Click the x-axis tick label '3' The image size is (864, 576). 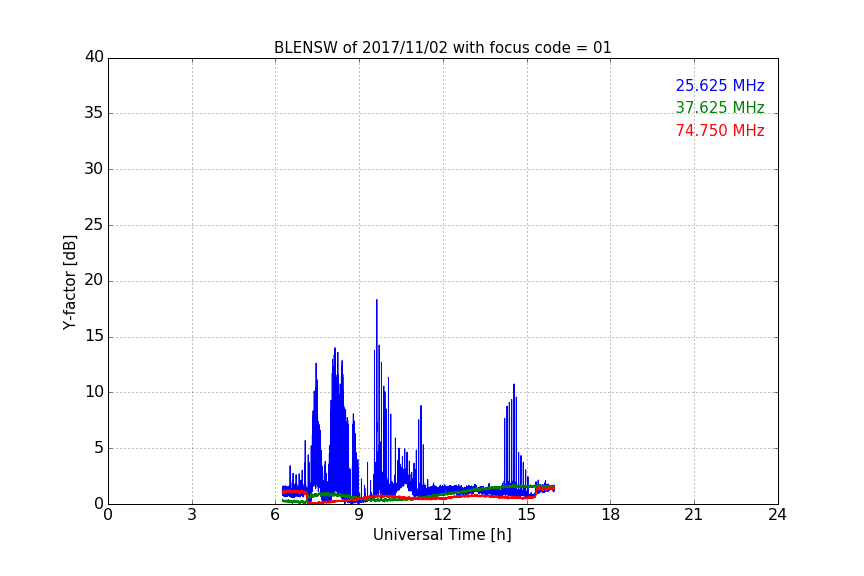click(x=192, y=515)
